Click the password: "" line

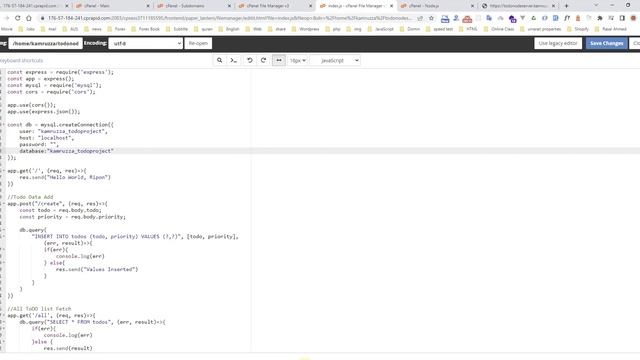(x=39, y=144)
